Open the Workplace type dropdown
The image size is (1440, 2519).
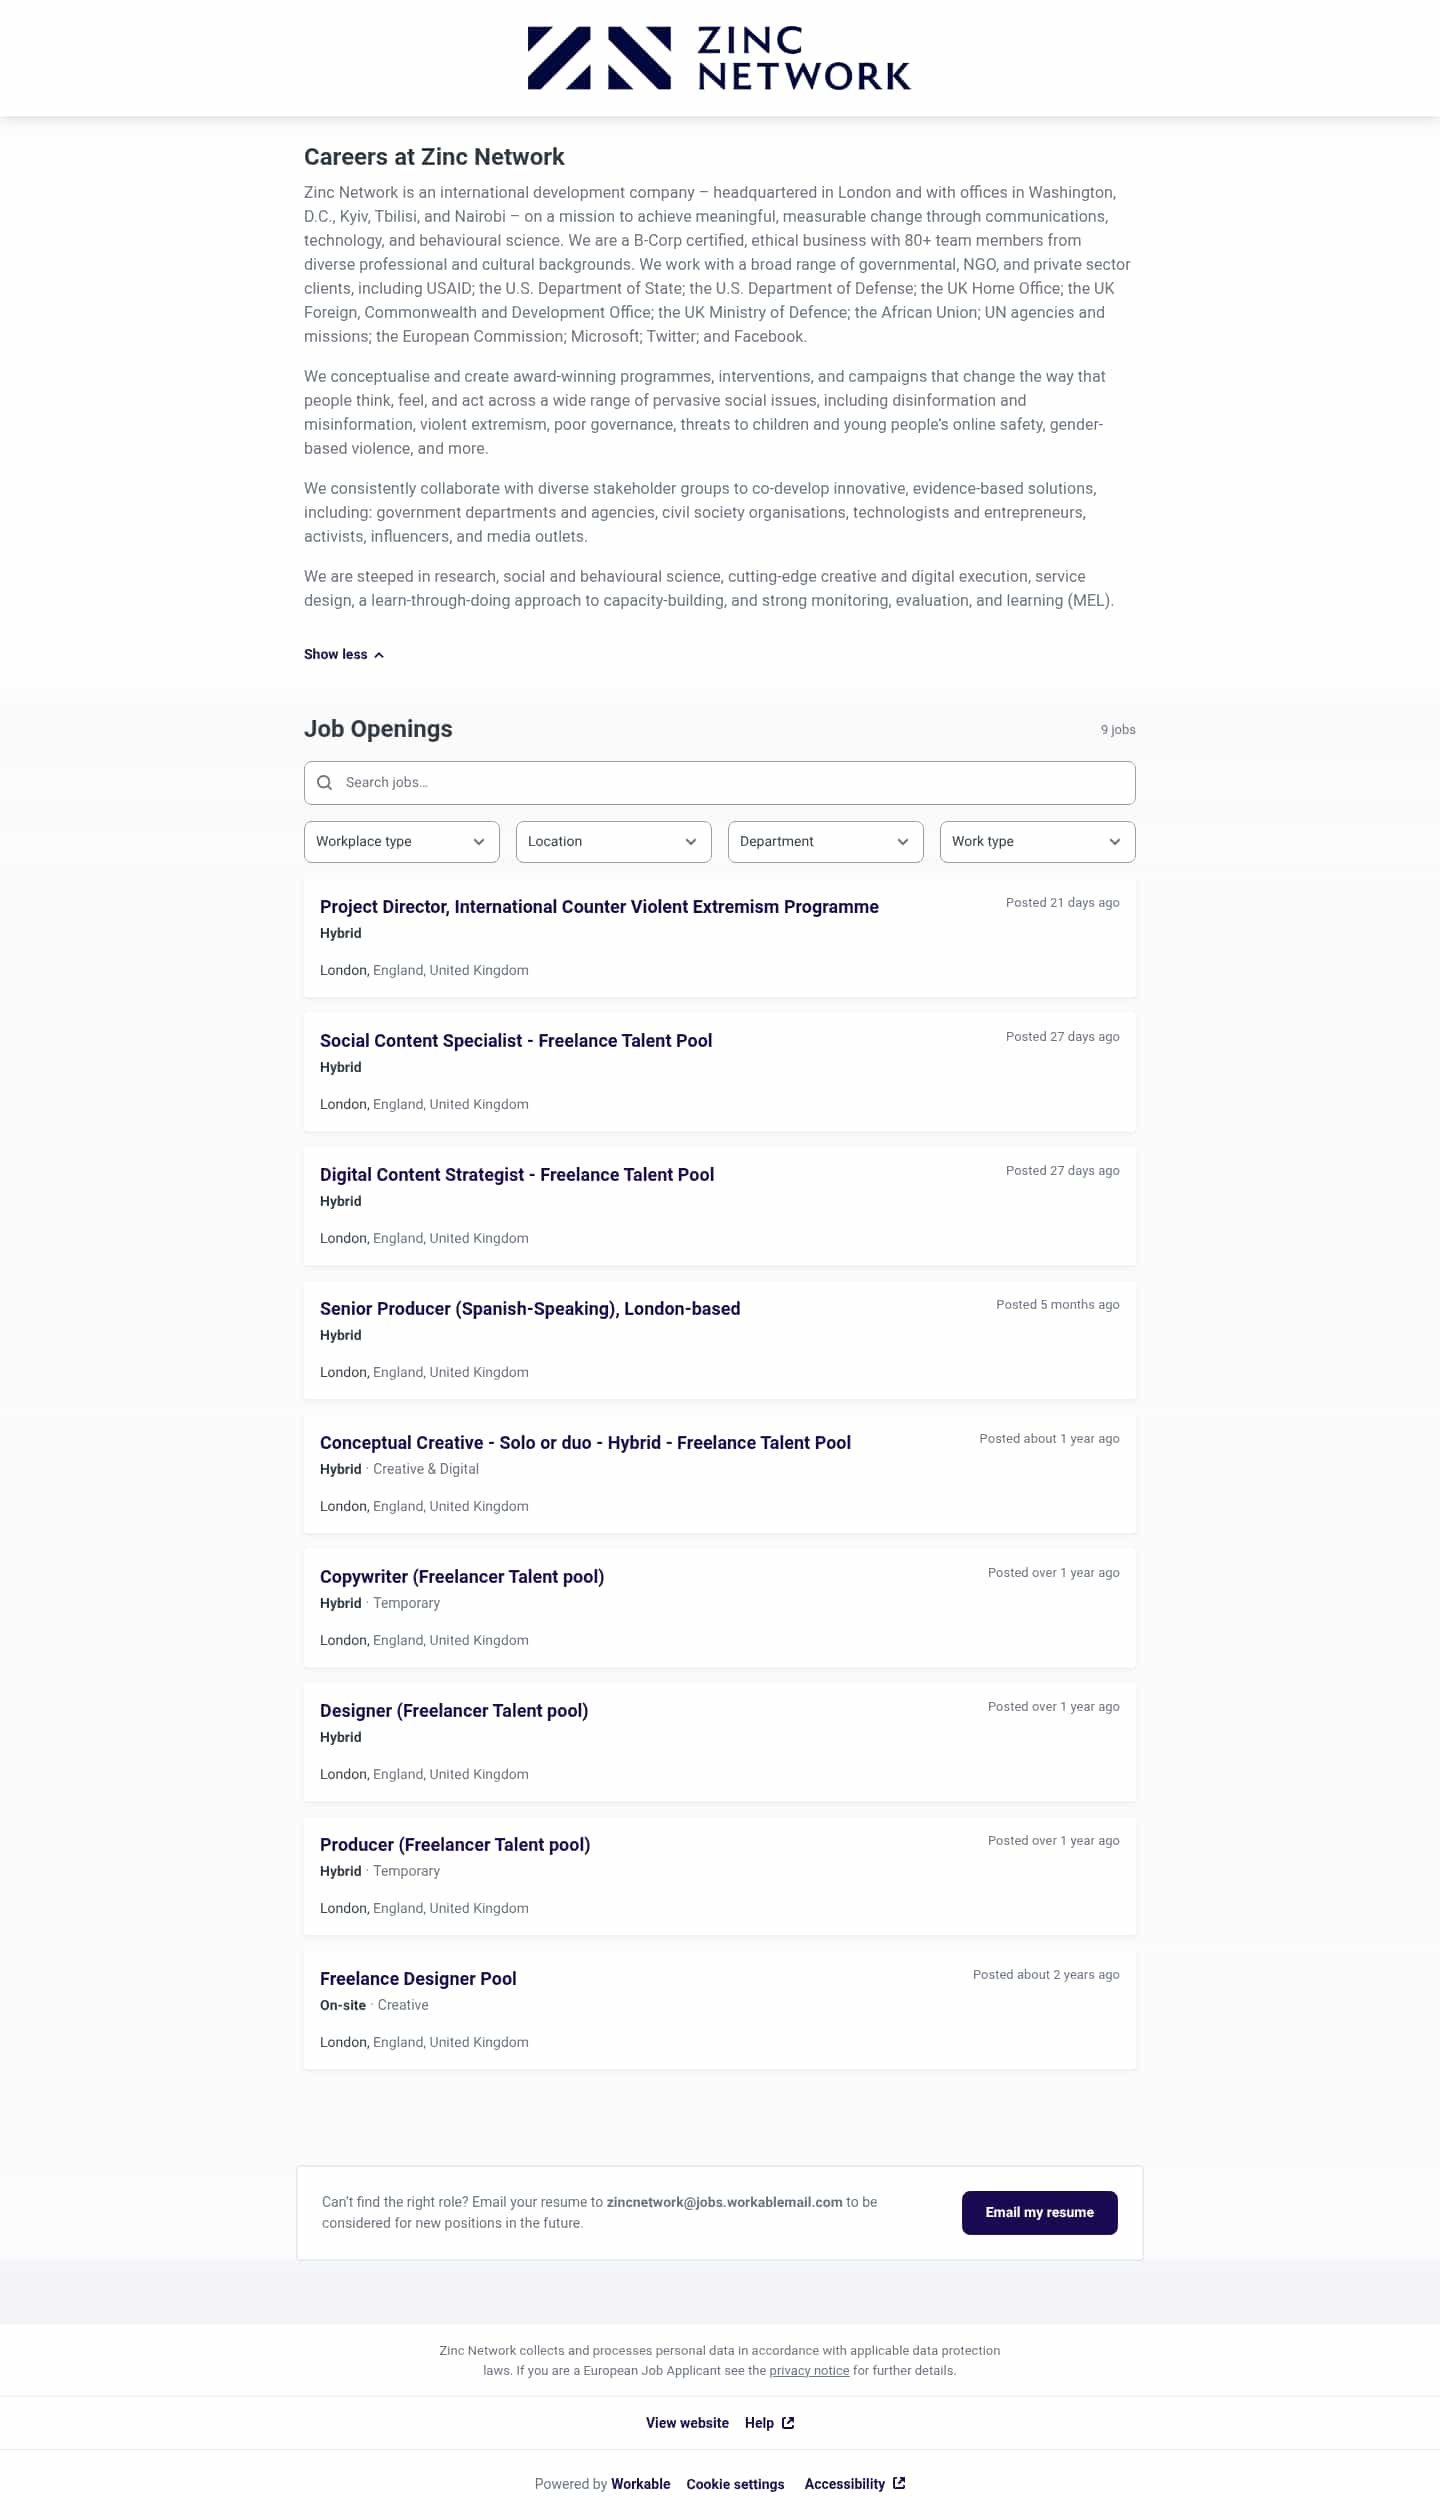coord(401,842)
